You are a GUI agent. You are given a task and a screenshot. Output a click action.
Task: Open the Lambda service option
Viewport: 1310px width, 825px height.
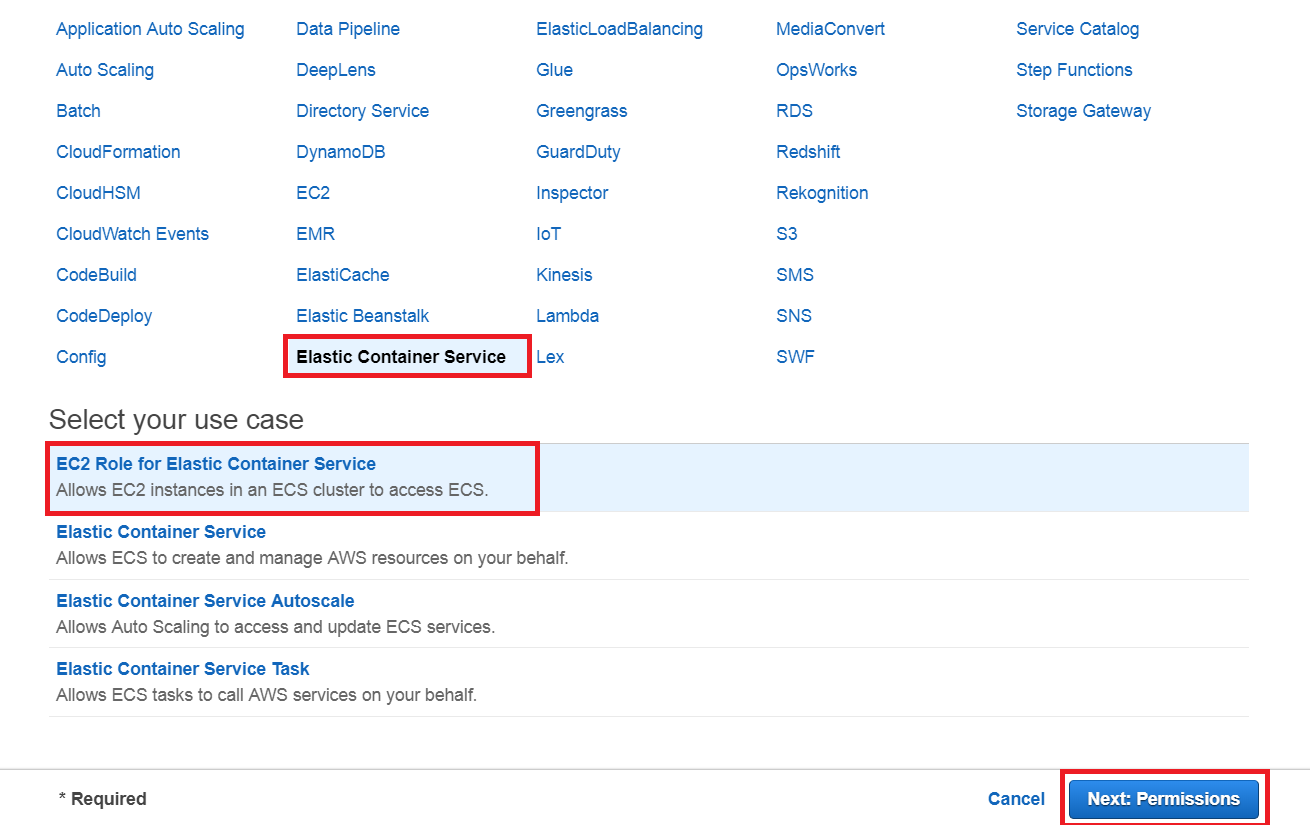567,315
